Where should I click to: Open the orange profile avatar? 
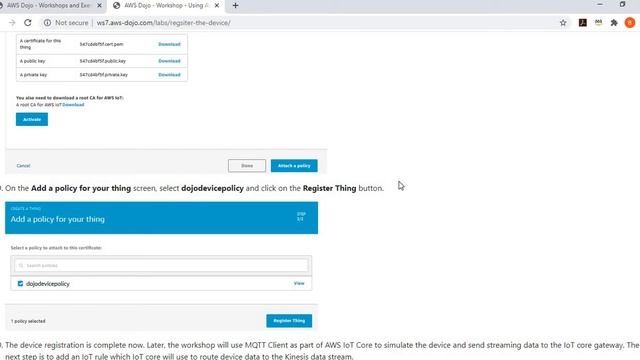(x=629, y=23)
